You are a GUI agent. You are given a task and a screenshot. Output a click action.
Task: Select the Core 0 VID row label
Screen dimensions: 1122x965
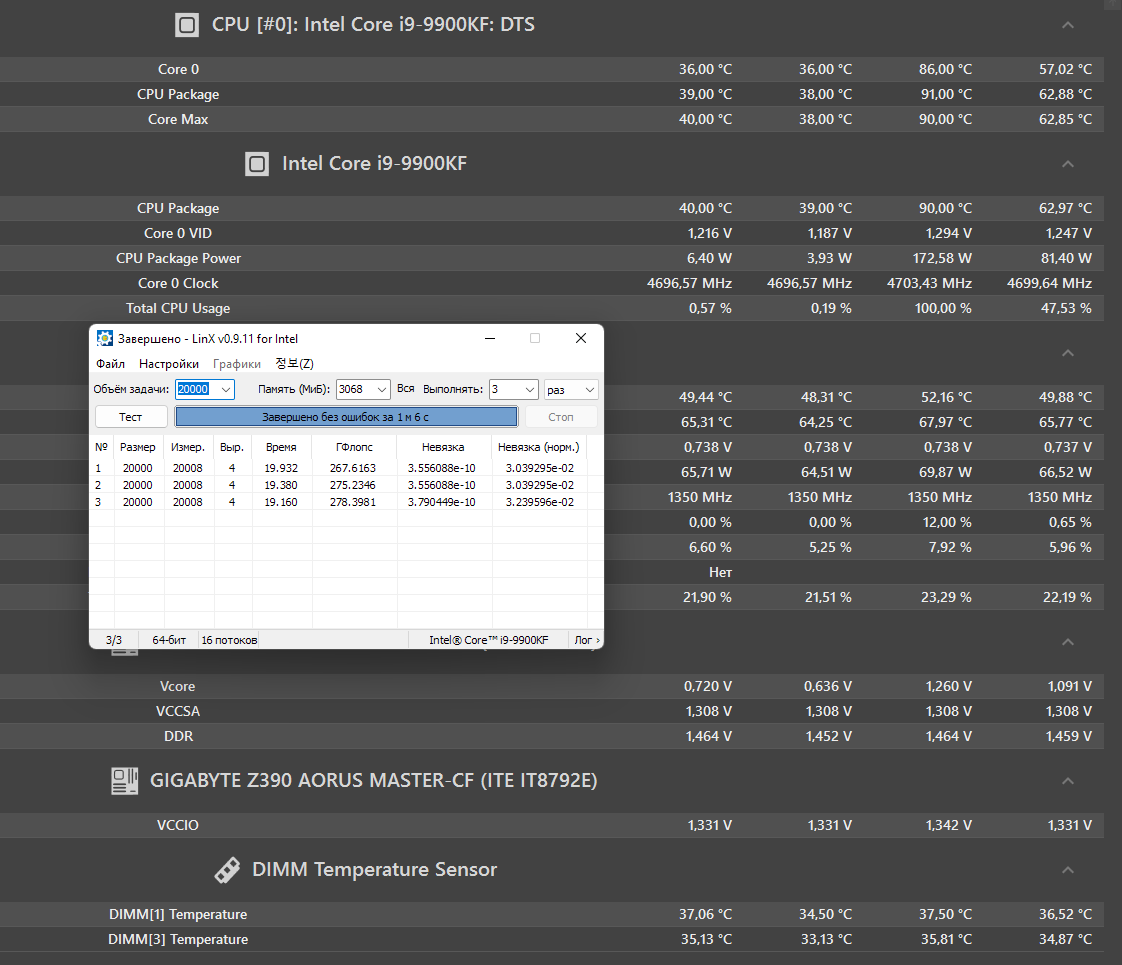pyautogui.click(x=178, y=233)
